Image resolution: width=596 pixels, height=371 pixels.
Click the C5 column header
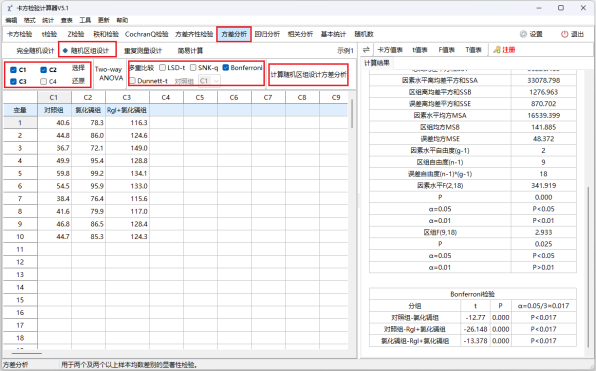tap(200, 97)
